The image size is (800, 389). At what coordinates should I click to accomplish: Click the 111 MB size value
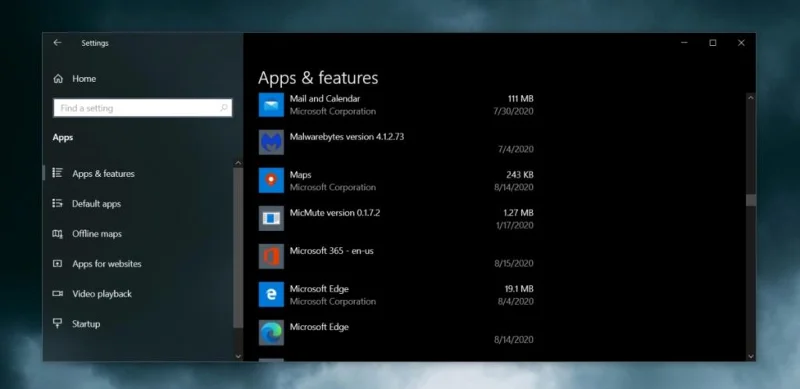pyautogui.click(x=520, y=99)
